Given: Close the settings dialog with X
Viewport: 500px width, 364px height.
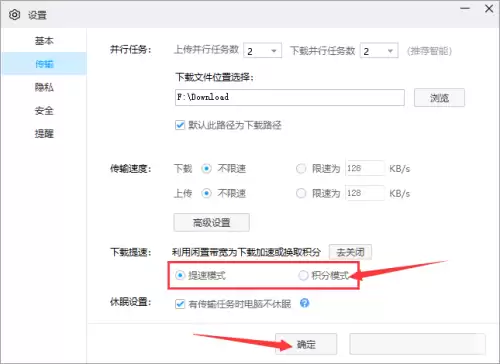Looking at the screenshot, I should coord(489,8).
